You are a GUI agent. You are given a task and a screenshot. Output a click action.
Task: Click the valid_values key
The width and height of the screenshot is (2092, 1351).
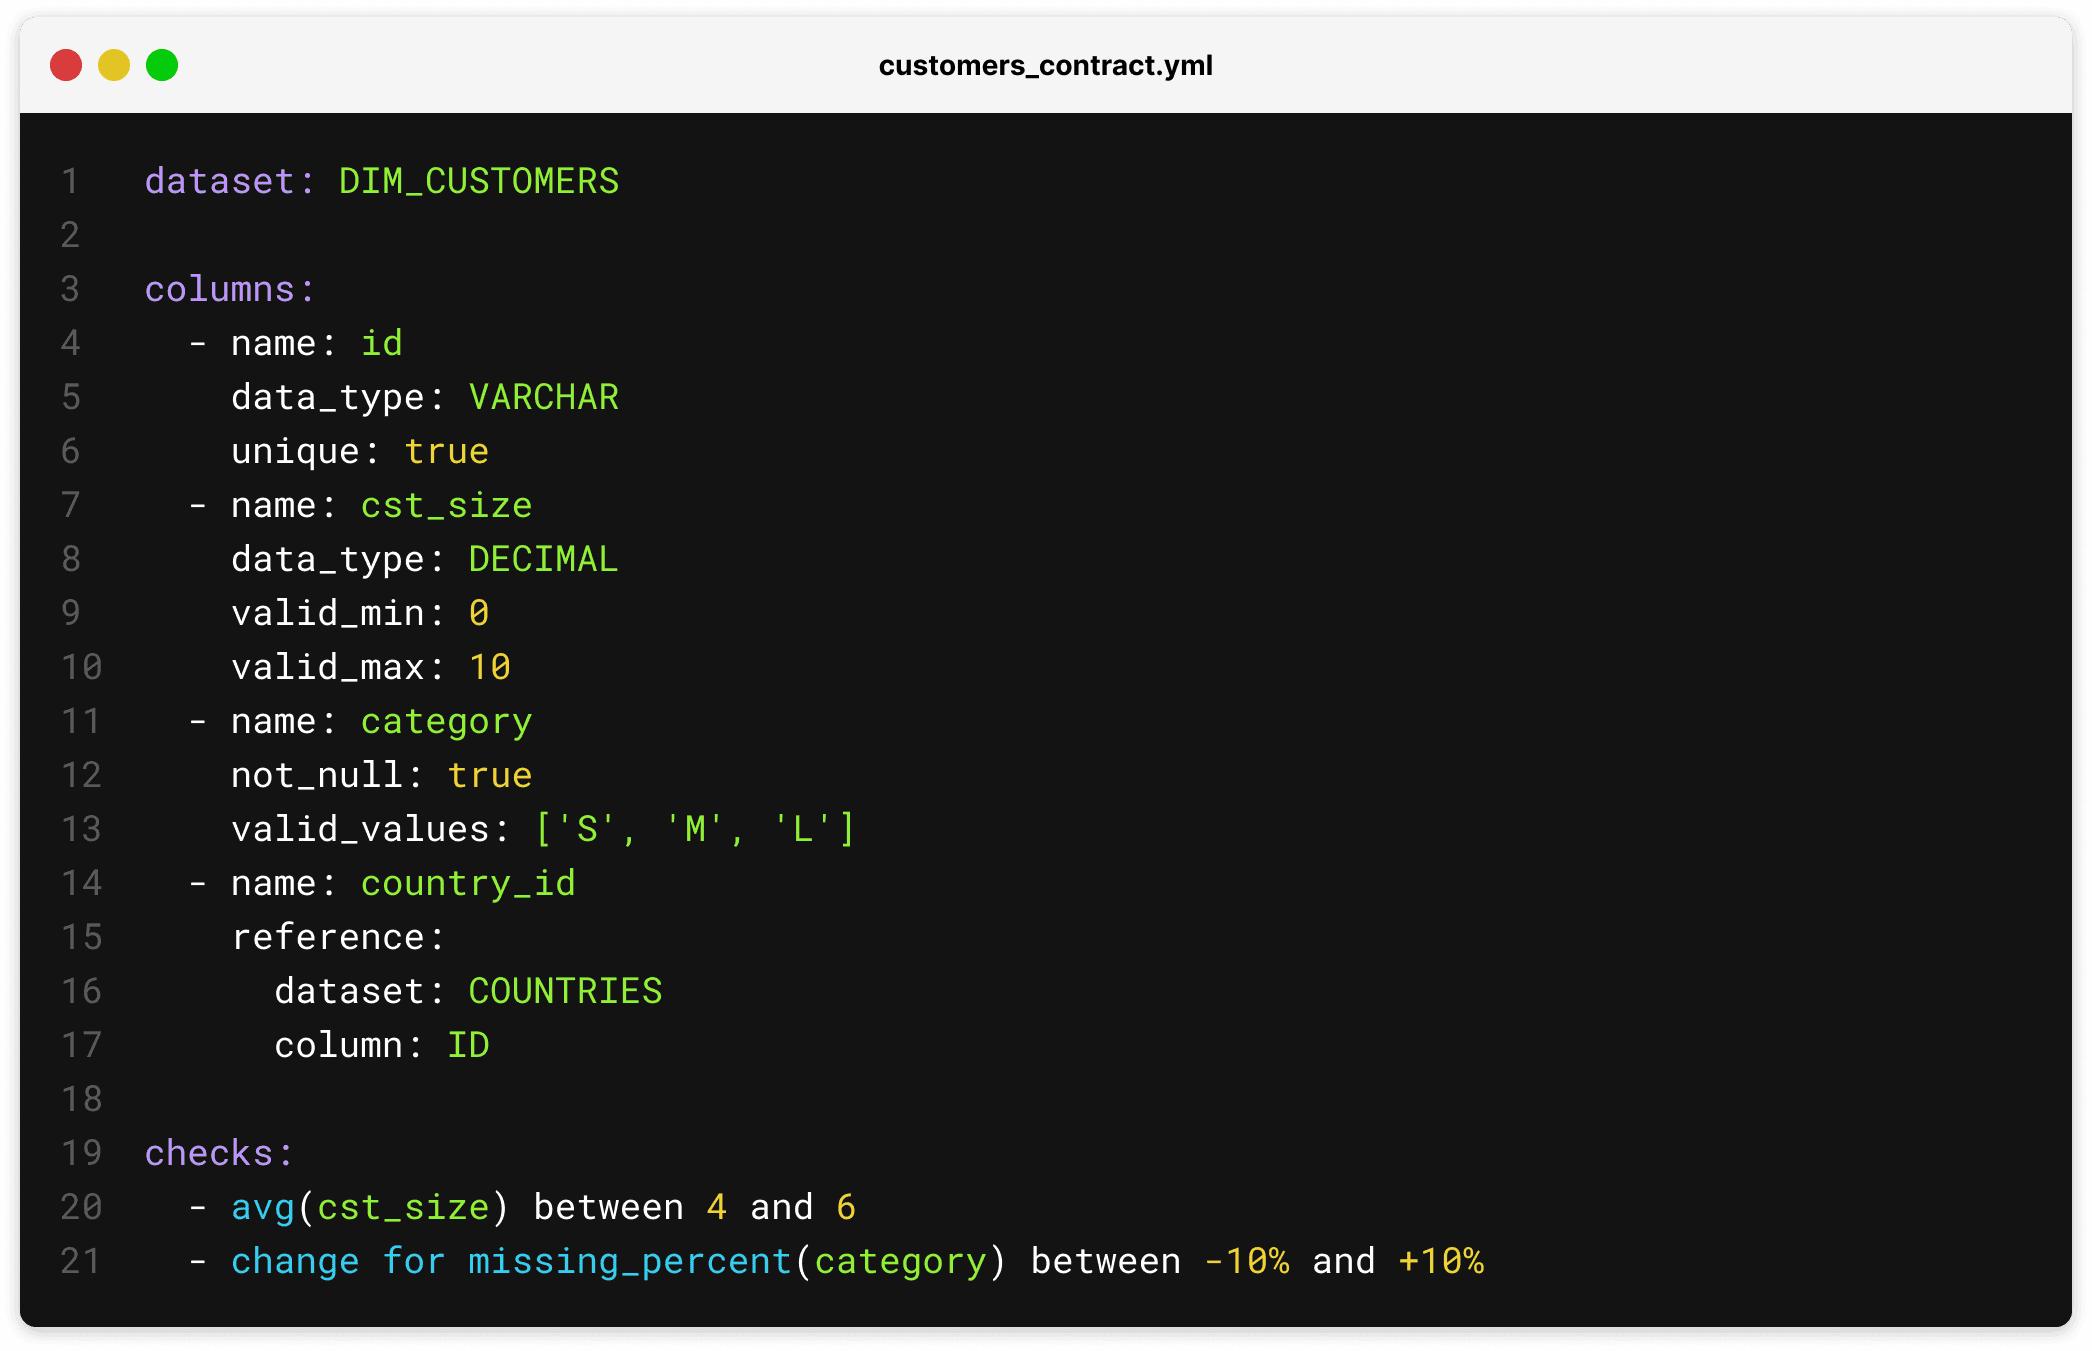(x=371, y=829)
